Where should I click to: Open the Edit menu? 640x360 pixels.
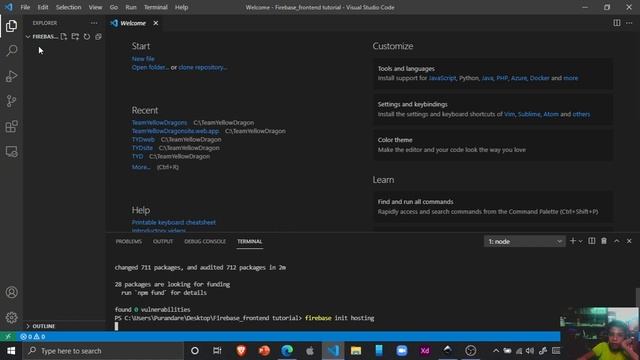pyautogui.click(x=43, y=7)
